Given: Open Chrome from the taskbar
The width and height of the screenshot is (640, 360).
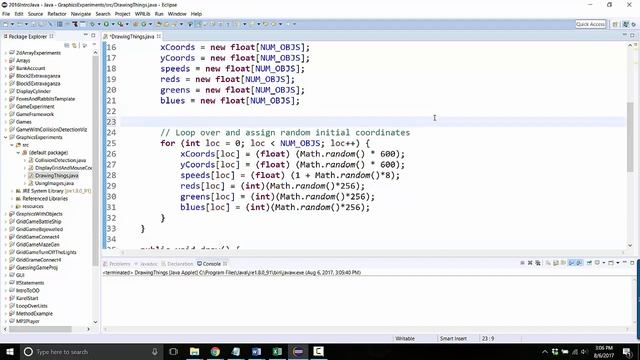Looking at the screenshot, I should [x=215, y=351].
